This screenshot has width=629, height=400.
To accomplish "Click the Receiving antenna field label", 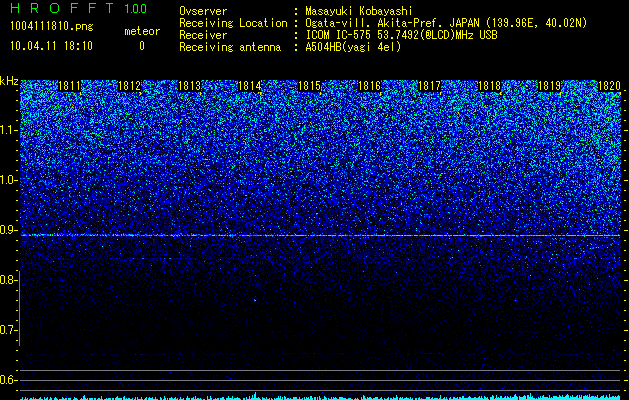I will point(230,47).
